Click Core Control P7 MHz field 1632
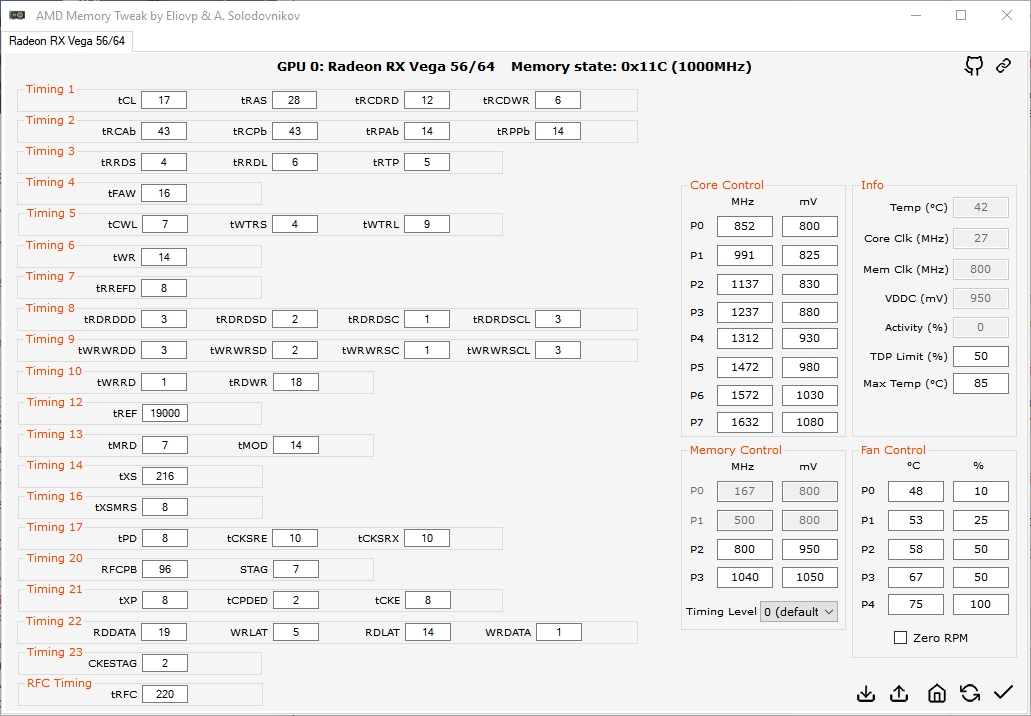The width and height of the screenshot is (1031, 716). 744,422
